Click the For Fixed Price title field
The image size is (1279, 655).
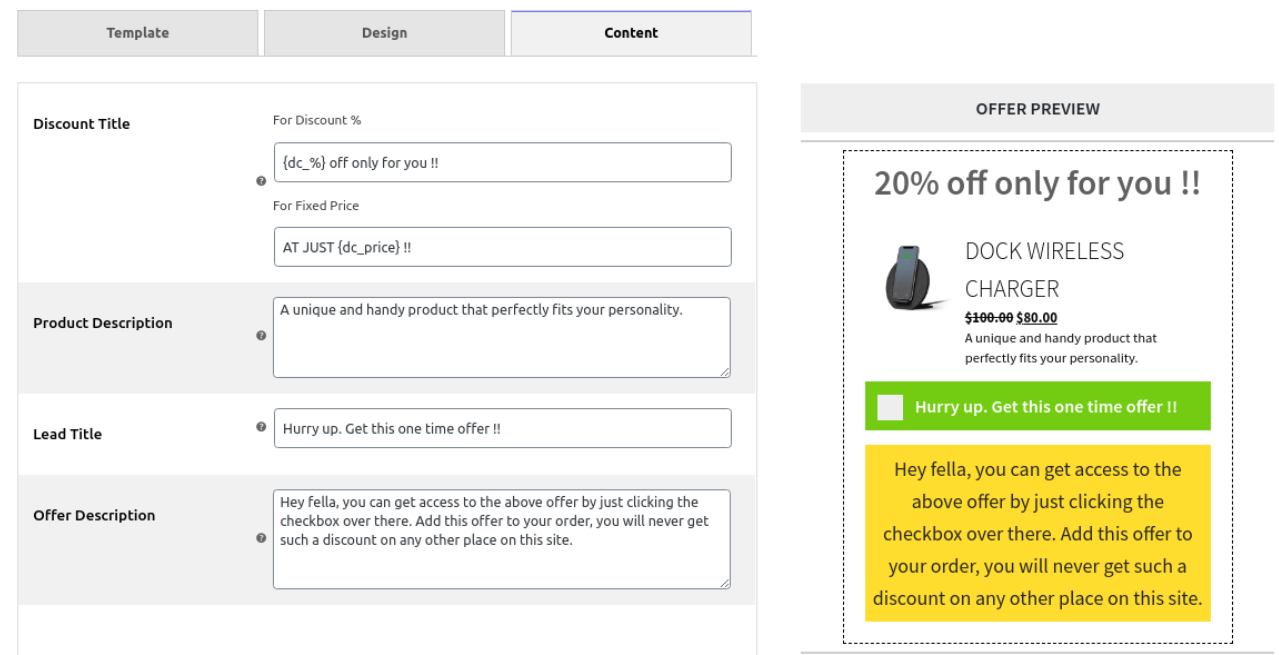502,247
